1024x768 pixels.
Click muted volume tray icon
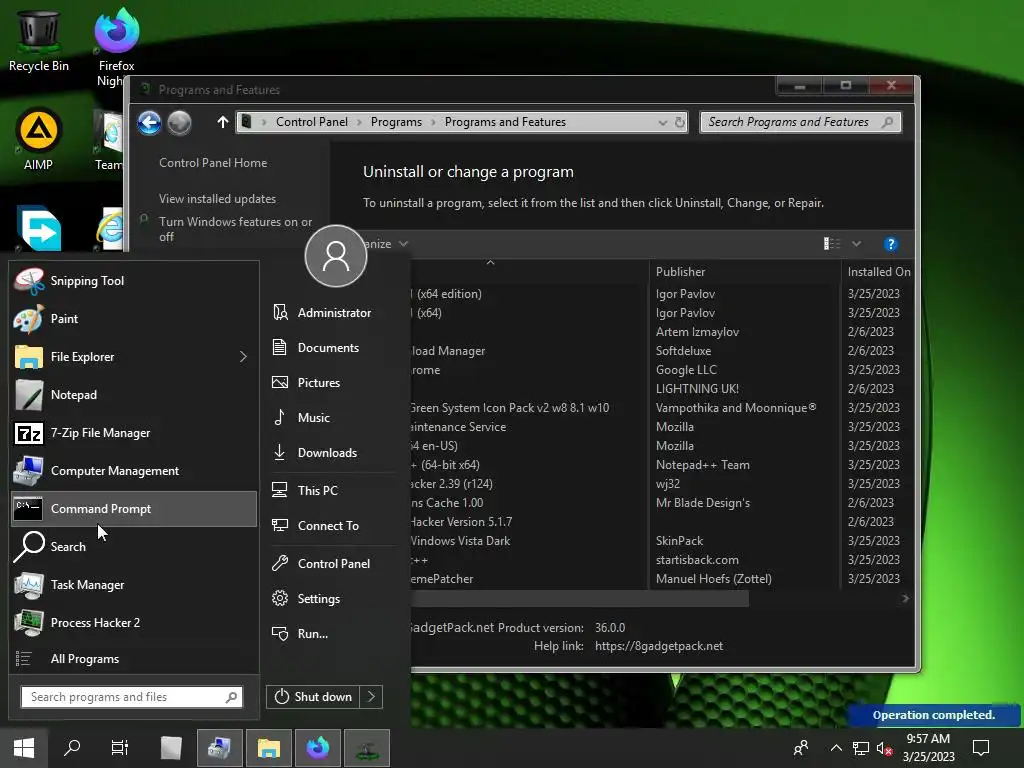click(885, 748)
